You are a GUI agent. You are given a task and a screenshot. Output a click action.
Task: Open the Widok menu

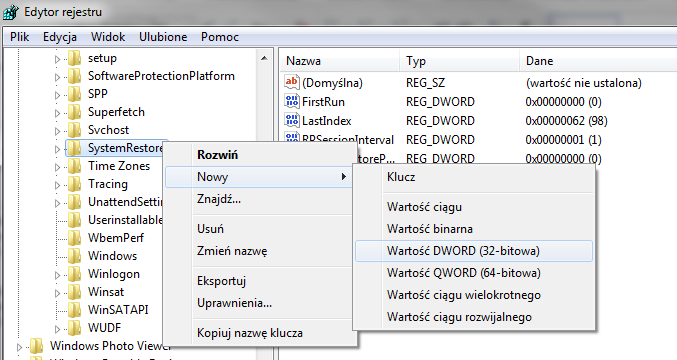coord(108,37)
